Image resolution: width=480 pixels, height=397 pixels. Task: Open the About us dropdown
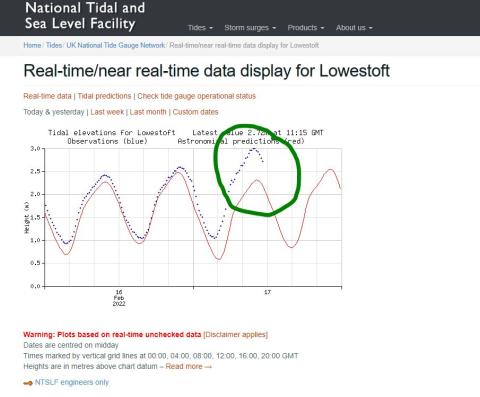[354, 28]
